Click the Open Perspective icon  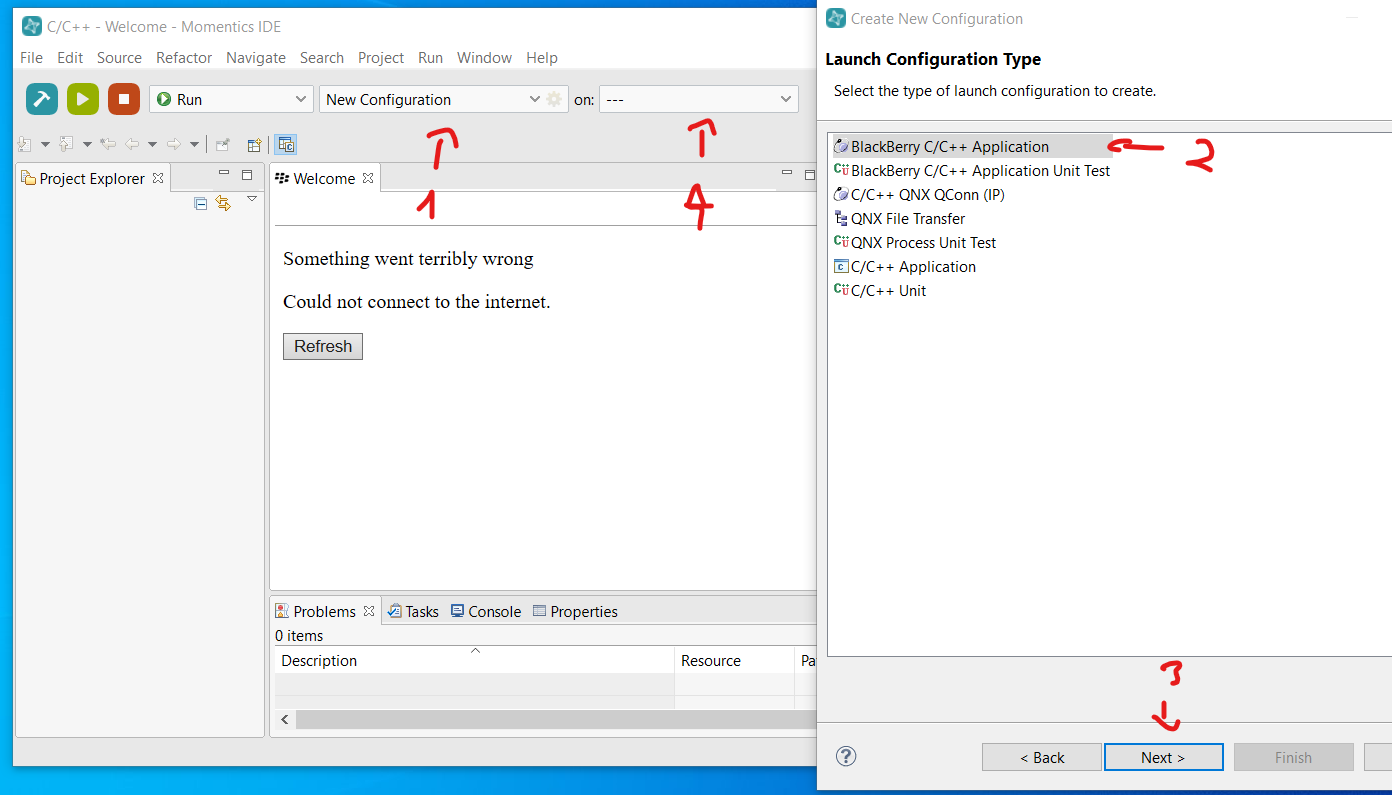pyautogui.click(x=254, y=144)
